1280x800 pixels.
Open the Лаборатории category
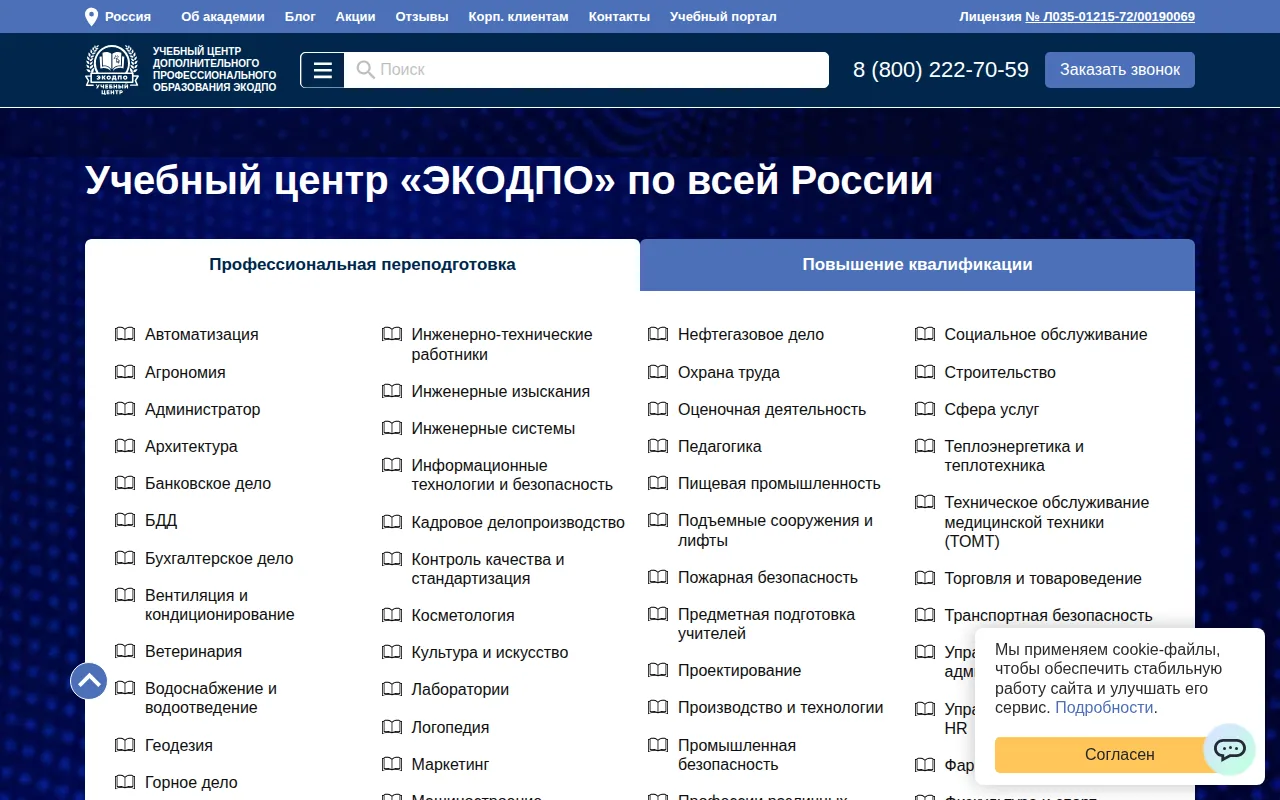460,689
